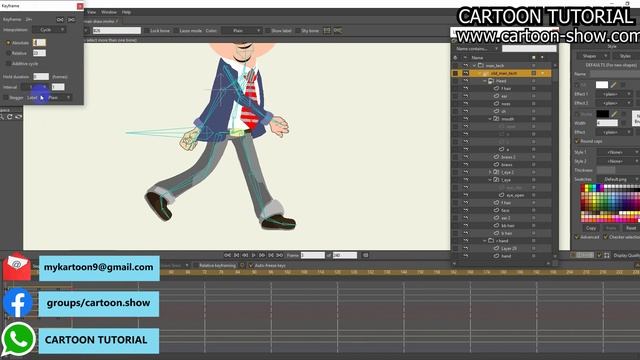Open the Help menu
Image resolution: width=640 pixels, height=360 pixels.
pyautogui.click(x=127, y=12)
